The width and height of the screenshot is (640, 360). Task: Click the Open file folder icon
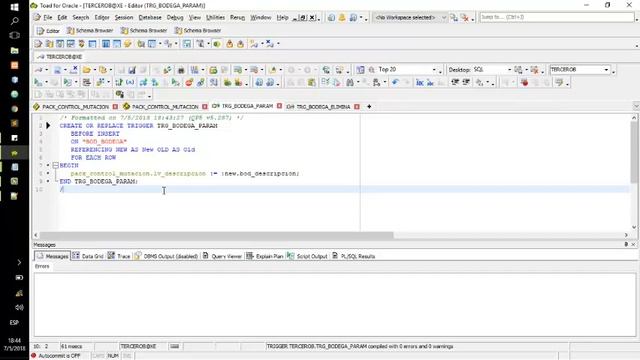pos(87,70)
